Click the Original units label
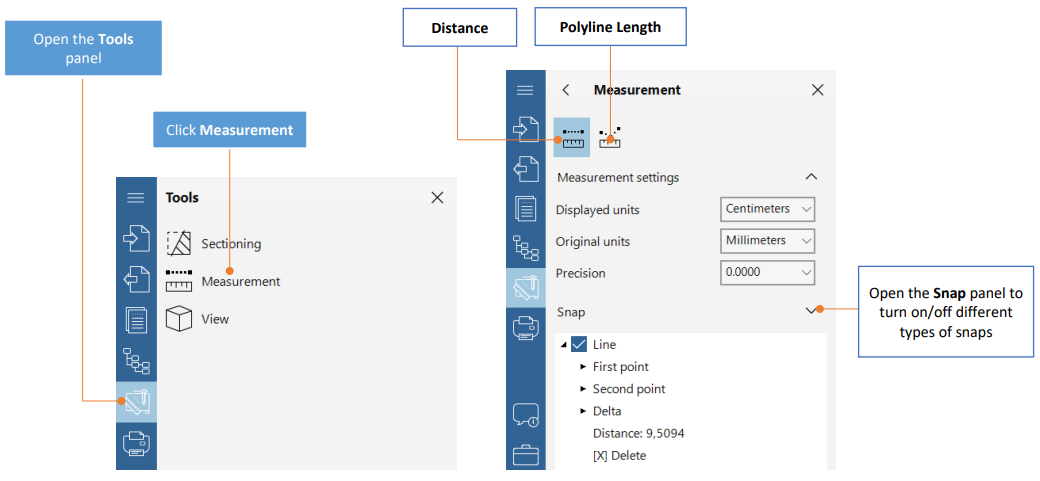1040x481 pixels. tap(593, 241)
